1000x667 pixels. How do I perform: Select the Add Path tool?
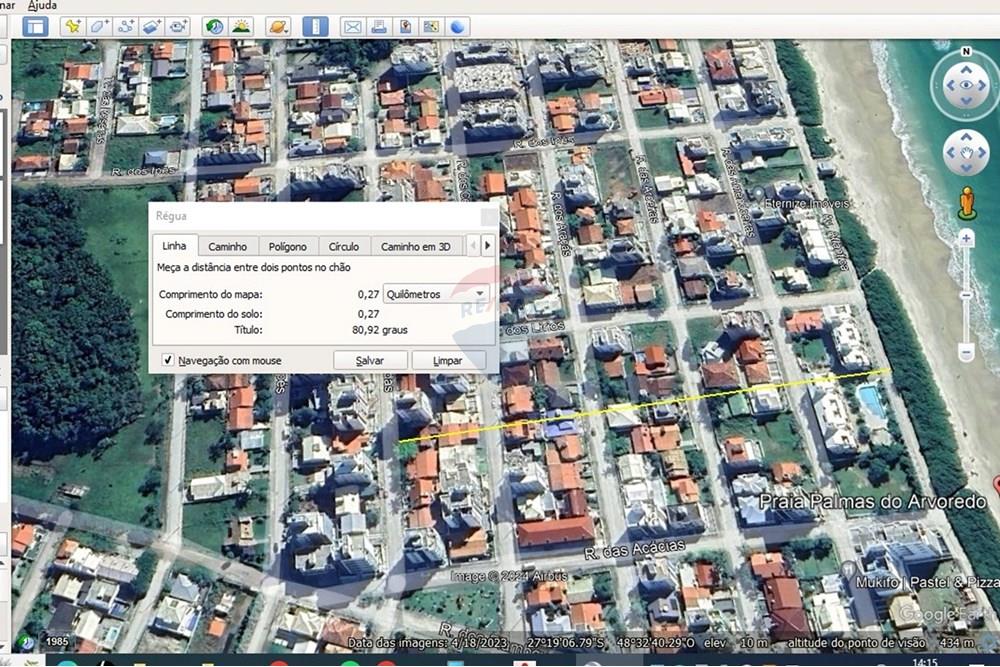(126, 27)
